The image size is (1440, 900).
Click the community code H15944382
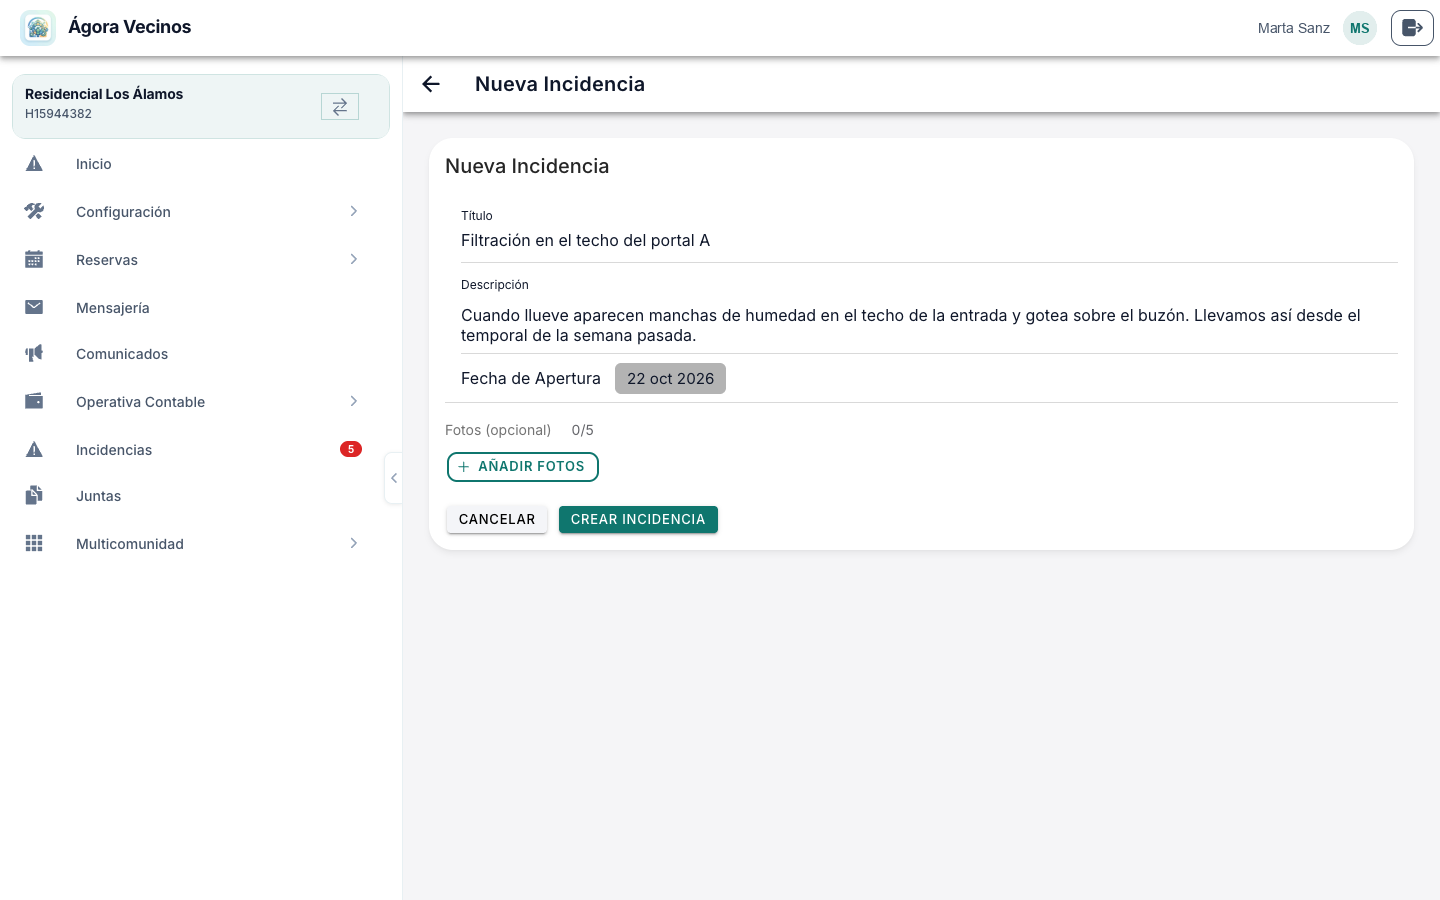click(x=58, y=114)
